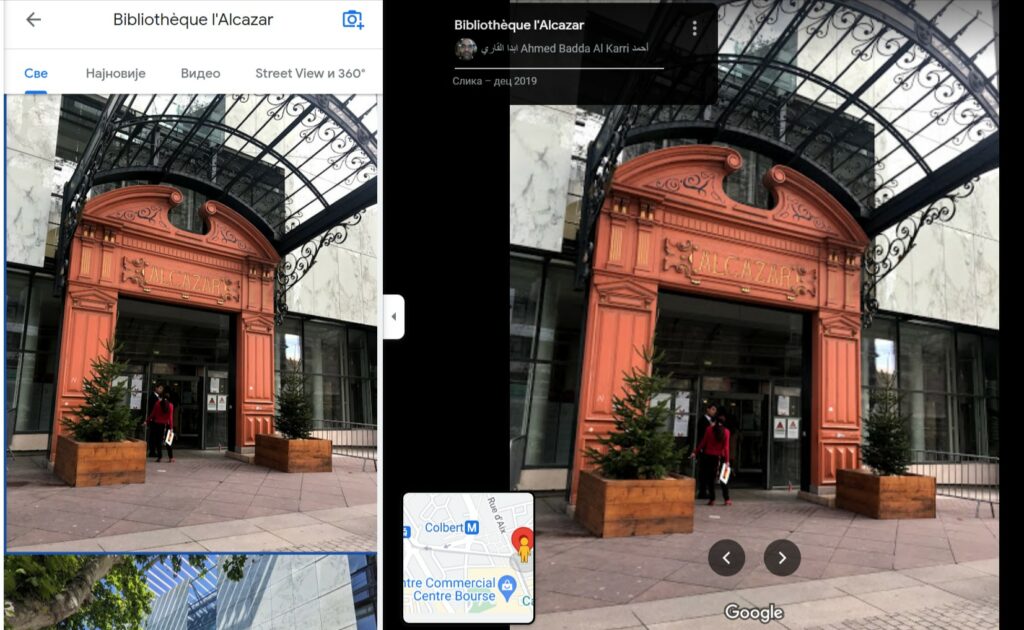1024x630 pixels.
Task: Select the Све tab
Action: (x=36, y=73)
